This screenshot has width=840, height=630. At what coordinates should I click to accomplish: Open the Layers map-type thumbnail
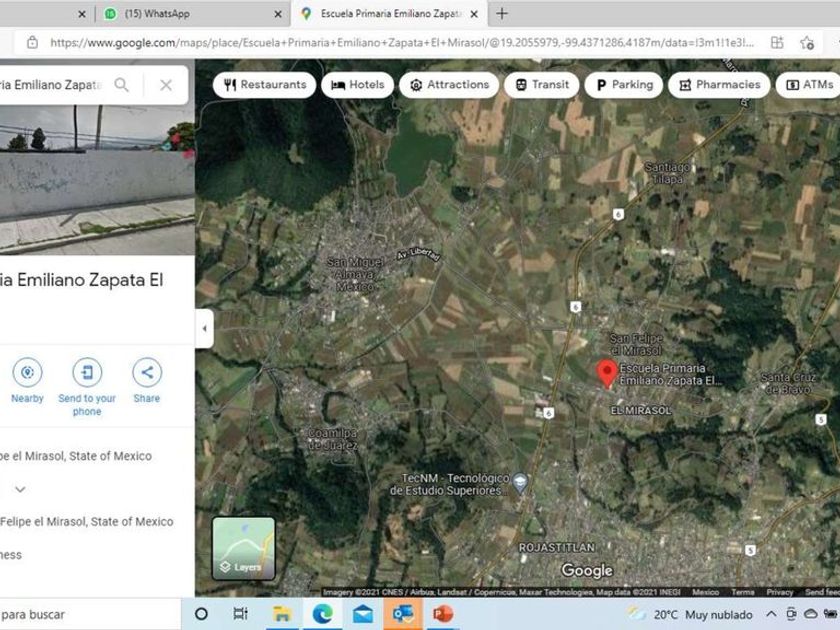pyautogui.click(x=244, y=548)
